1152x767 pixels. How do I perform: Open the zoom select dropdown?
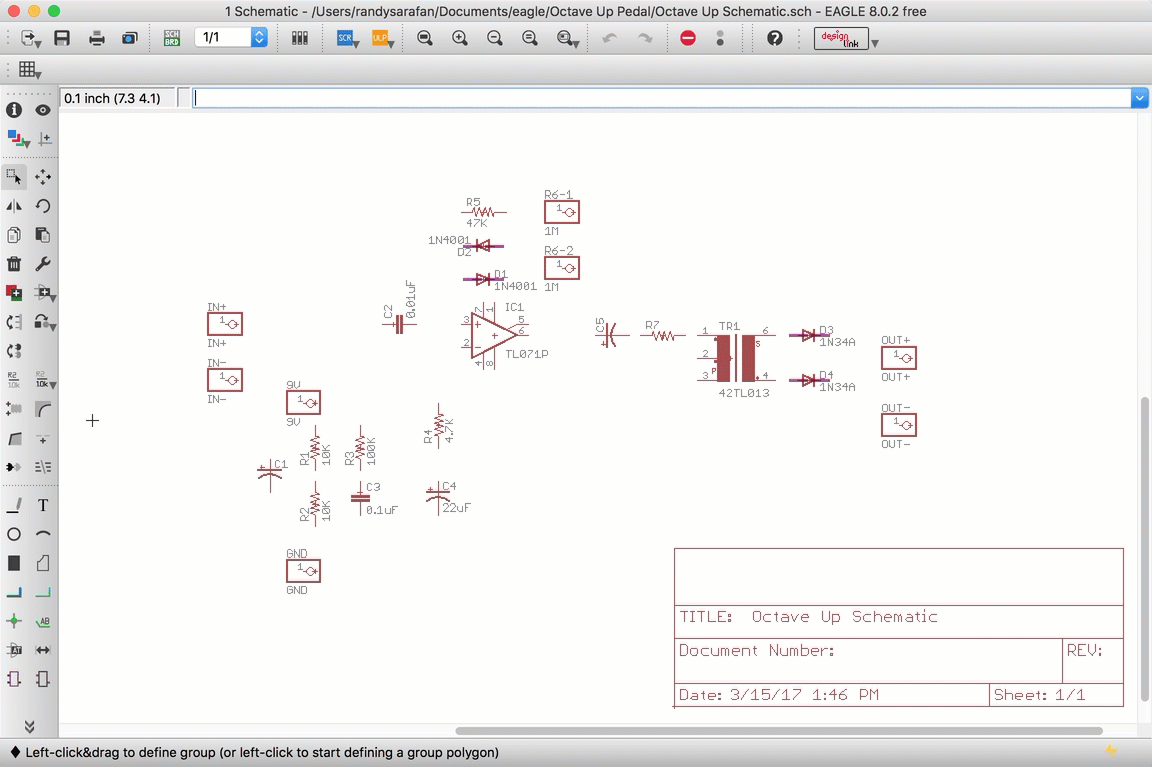(x=566, y=39)
